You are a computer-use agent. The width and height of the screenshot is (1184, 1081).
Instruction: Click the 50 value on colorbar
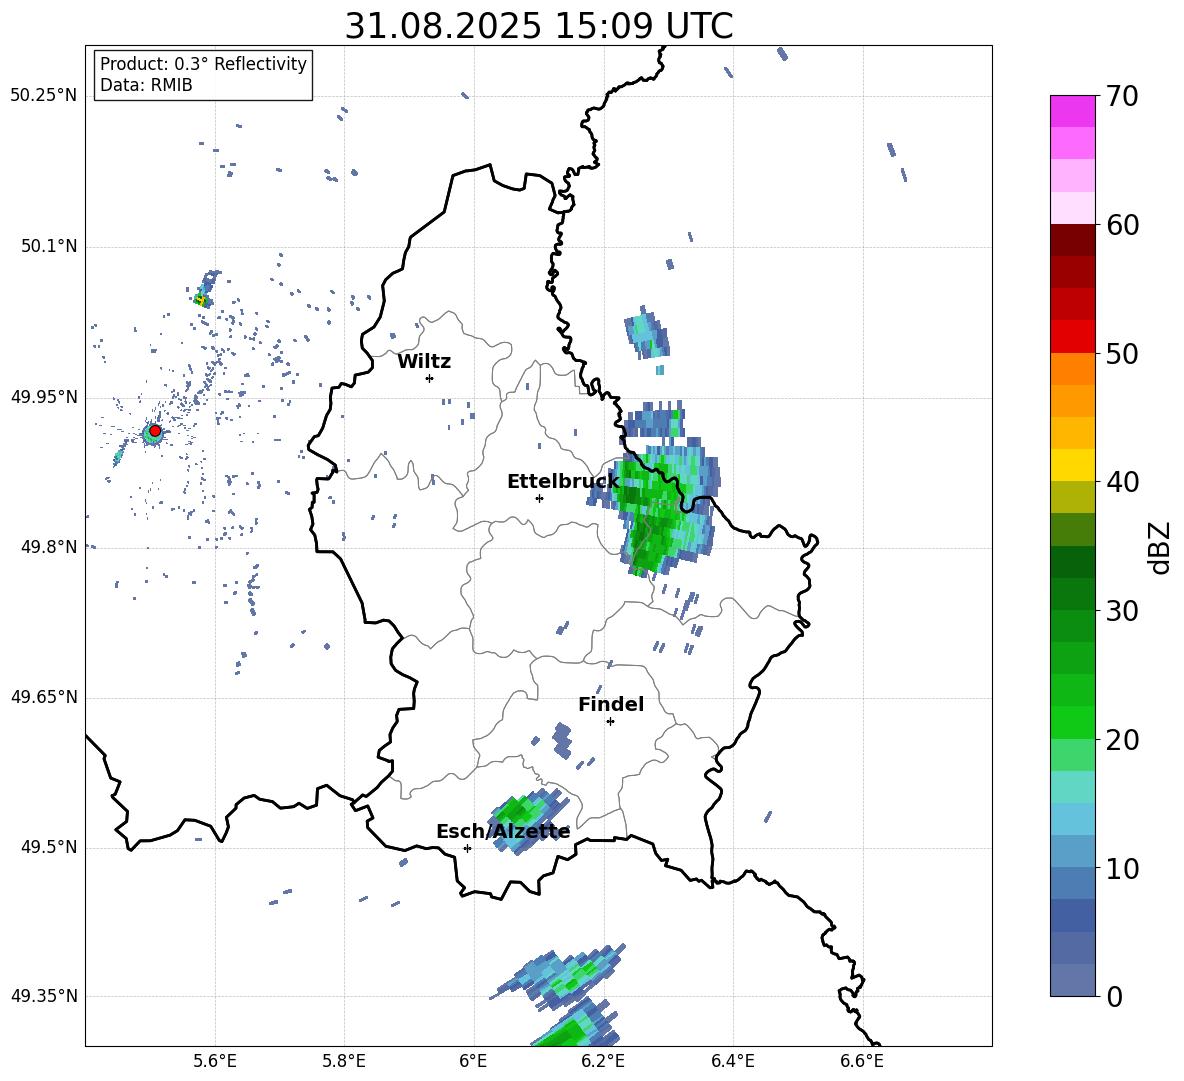[1122, 353]
